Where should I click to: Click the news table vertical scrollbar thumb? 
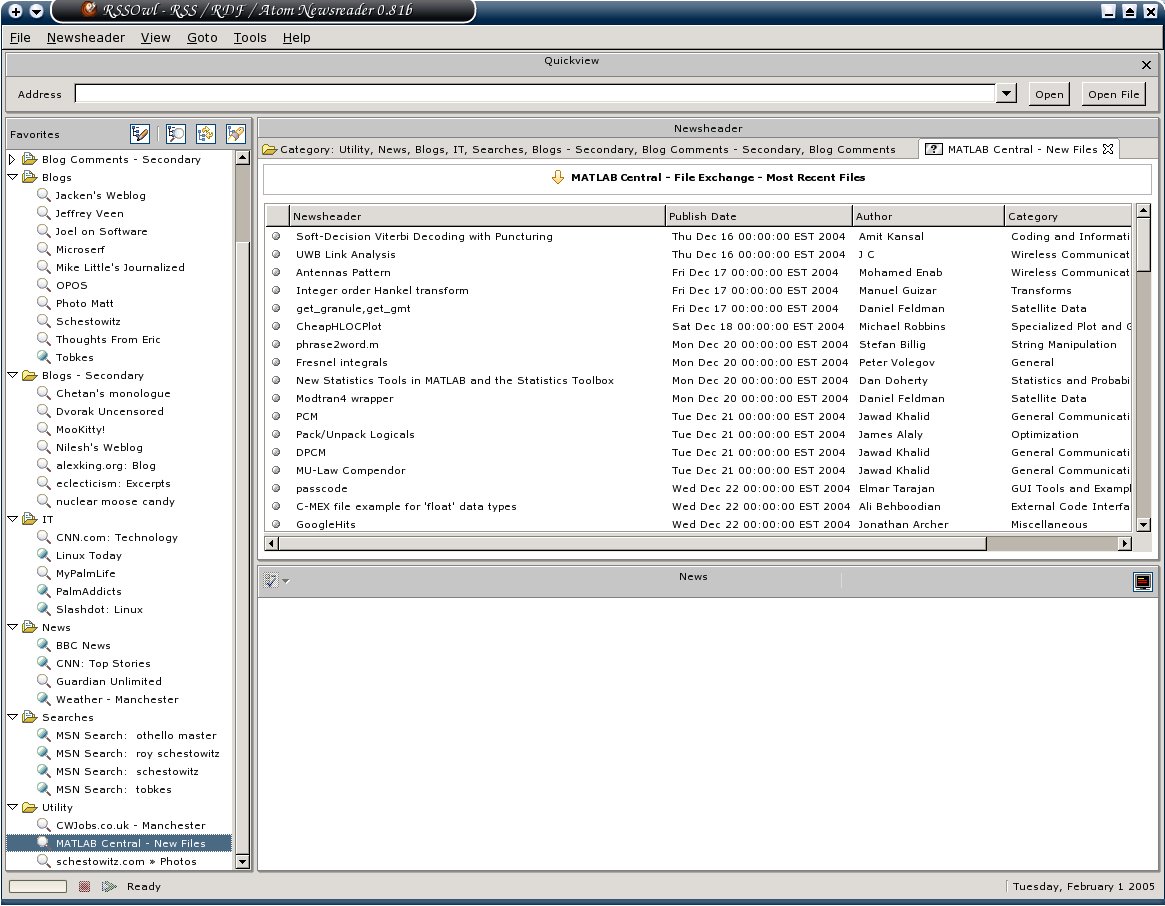point(1143,245)
